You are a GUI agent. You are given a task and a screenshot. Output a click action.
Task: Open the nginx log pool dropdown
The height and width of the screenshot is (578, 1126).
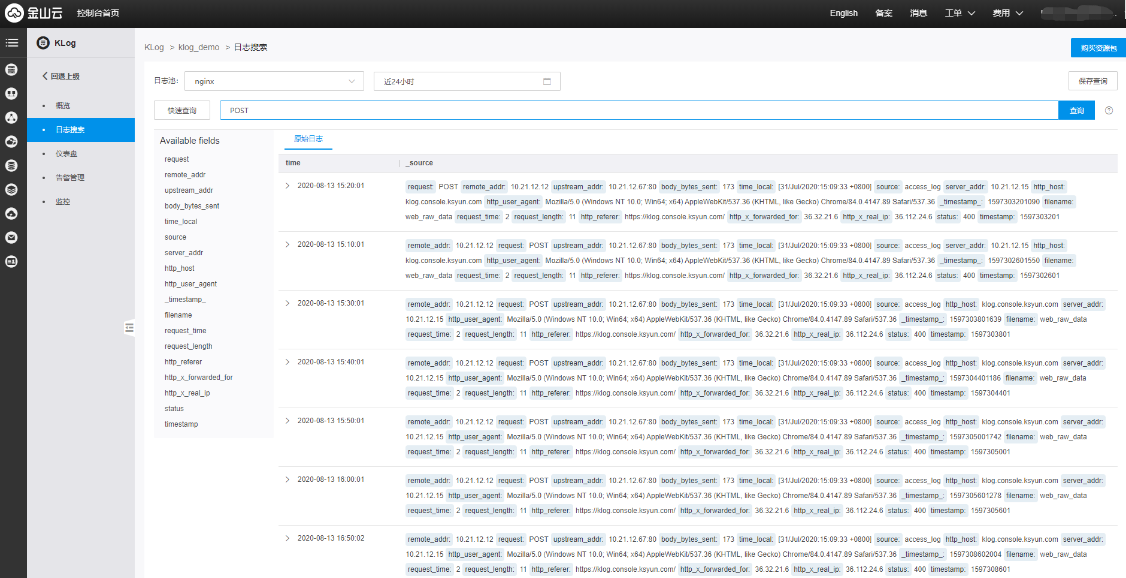coord(273,81)
